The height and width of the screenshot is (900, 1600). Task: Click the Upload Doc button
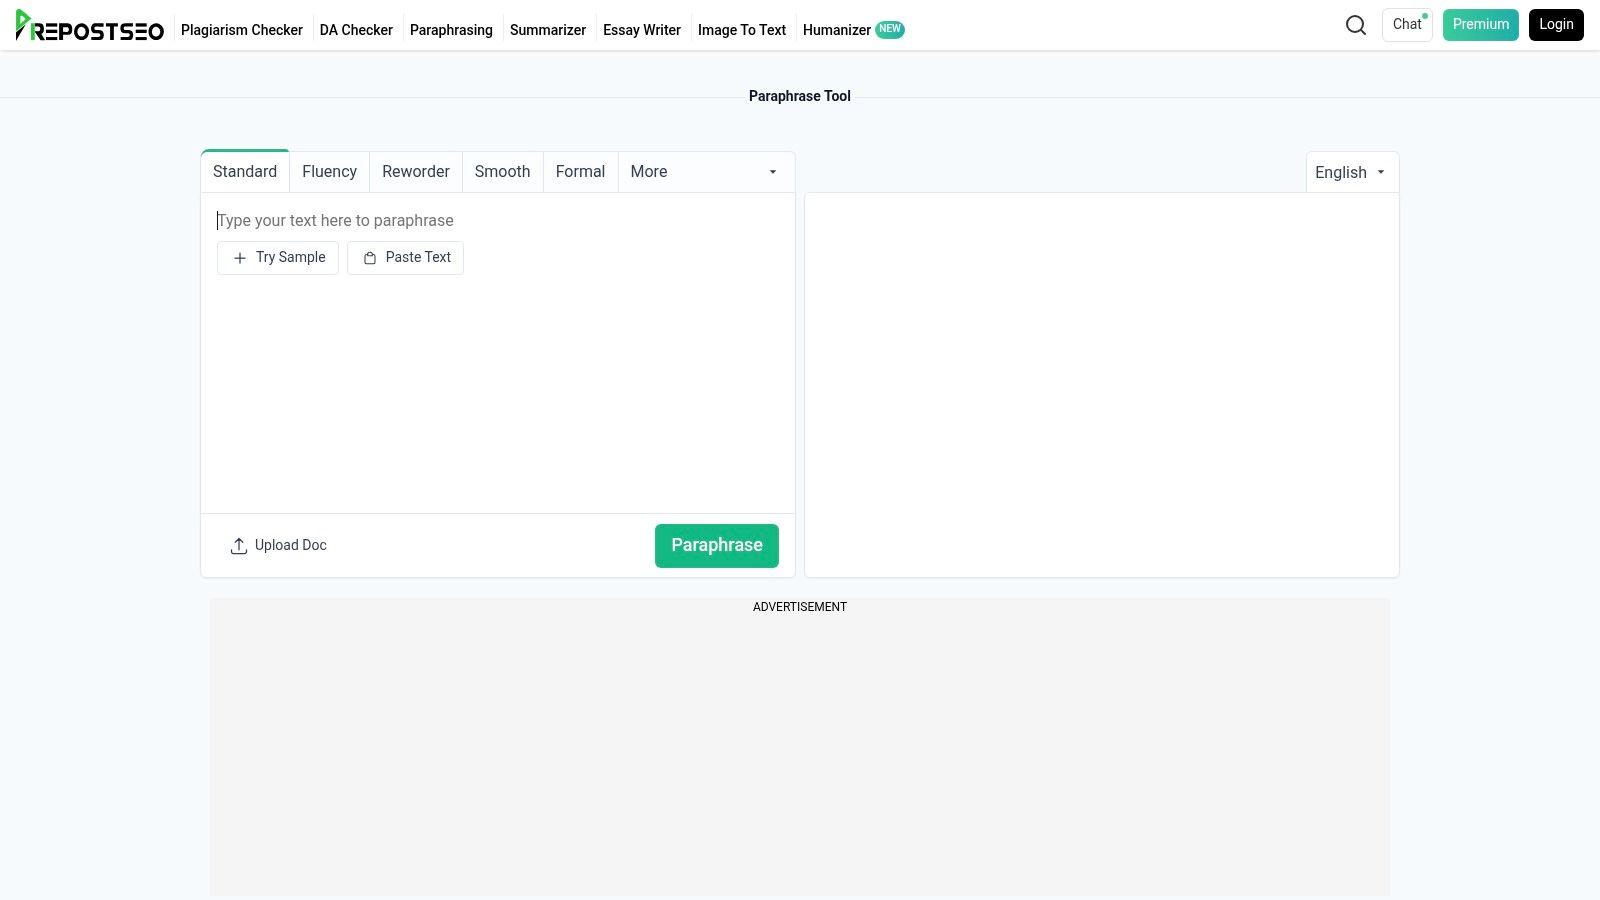tap(279, 546)
